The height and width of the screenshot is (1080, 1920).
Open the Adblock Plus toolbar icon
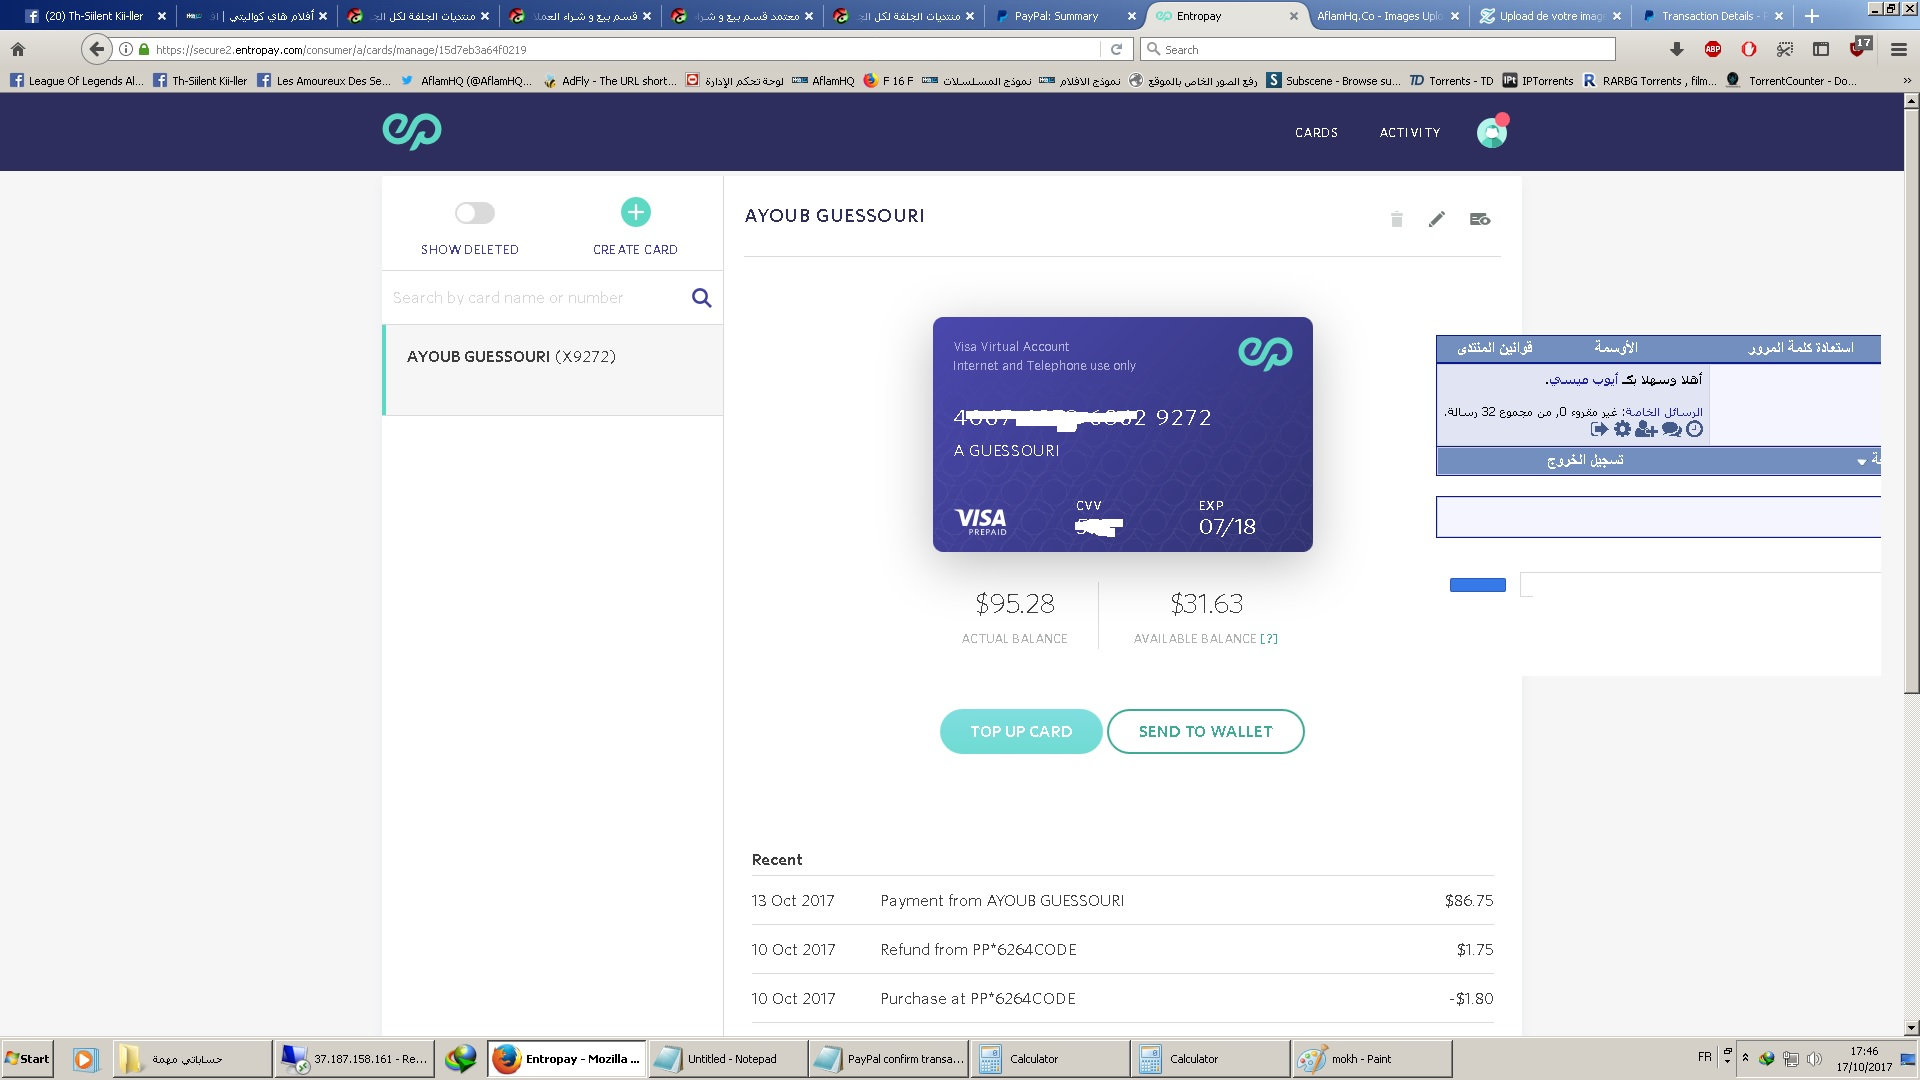click(1713, 49)
